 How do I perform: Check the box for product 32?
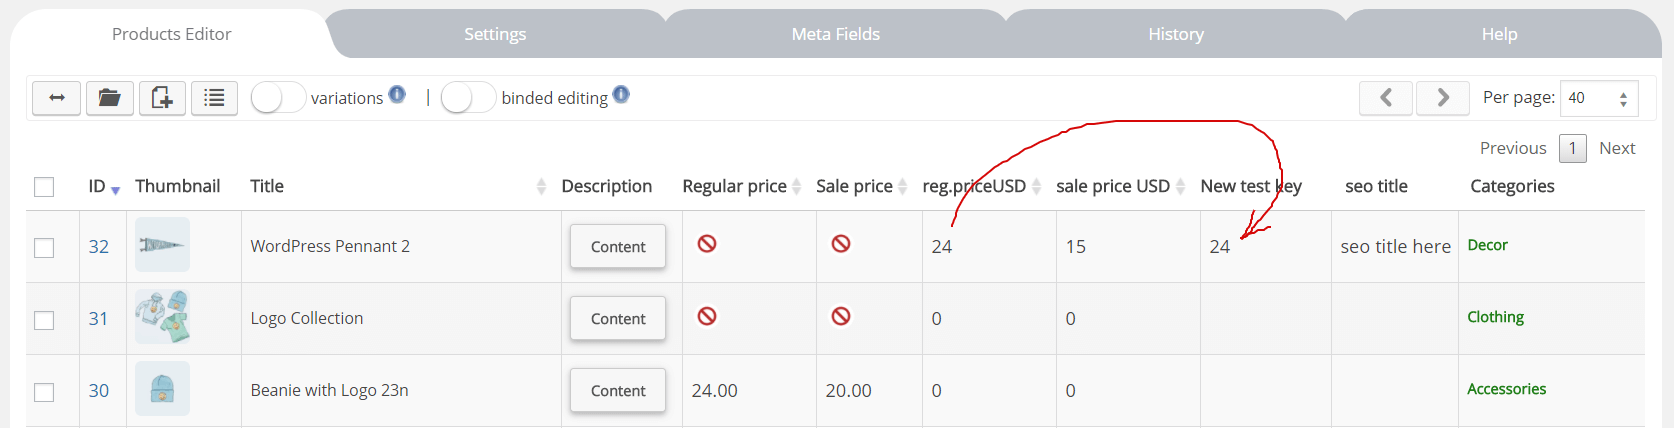coord(44,247)
